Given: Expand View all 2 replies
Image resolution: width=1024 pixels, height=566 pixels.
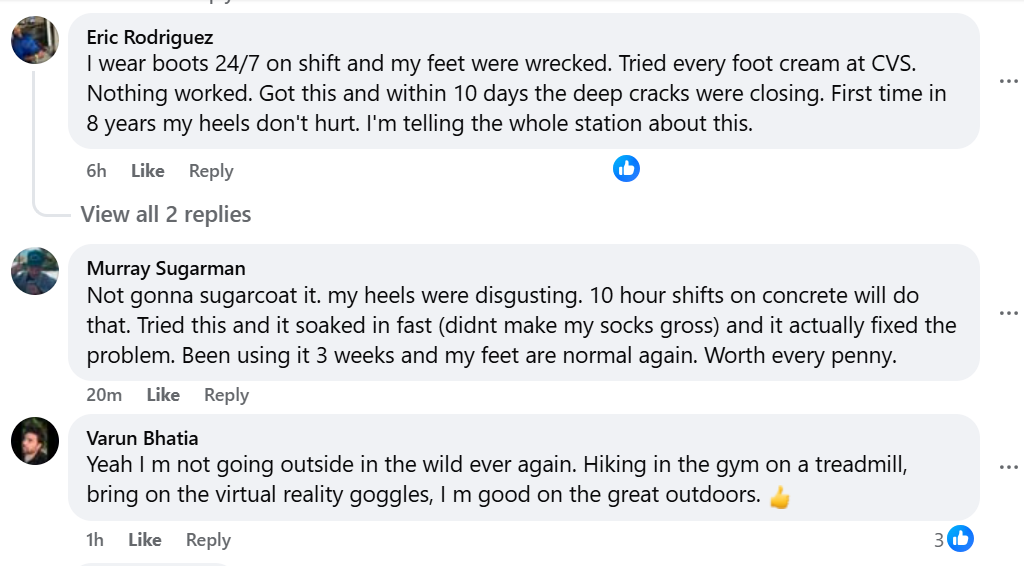Looking at the screenshot, I should (166, 214).
